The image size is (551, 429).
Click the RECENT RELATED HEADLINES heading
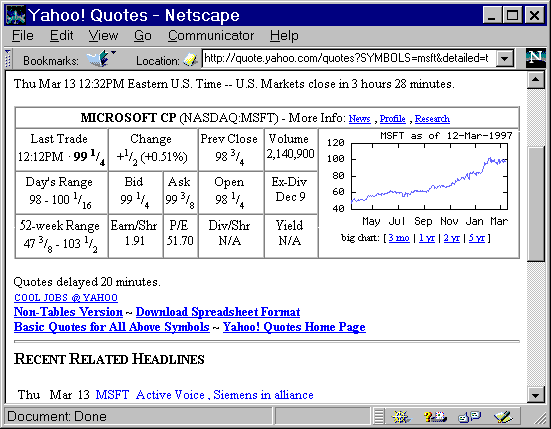coord(109,359)
